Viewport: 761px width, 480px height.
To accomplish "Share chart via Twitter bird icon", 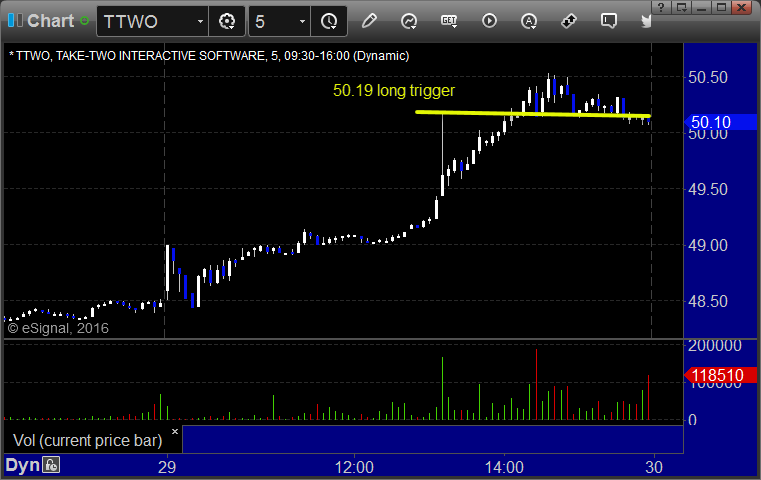I will tap(646, 21).
